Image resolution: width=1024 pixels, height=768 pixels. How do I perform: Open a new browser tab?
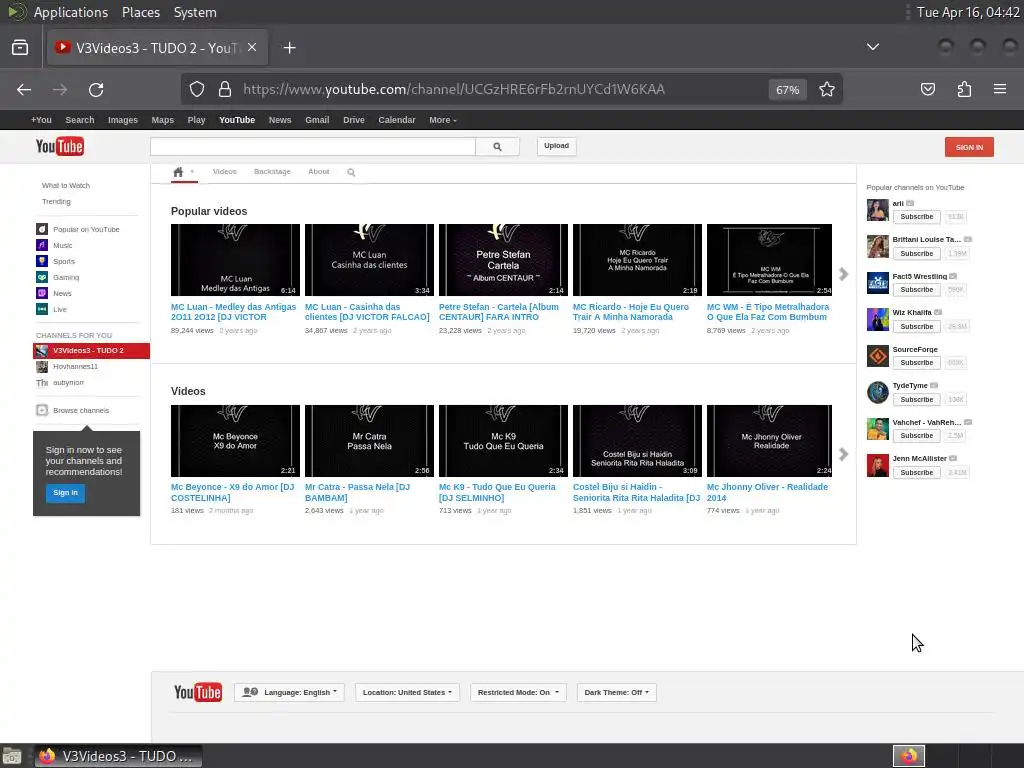pyautogui.click(x=289, y=48)
